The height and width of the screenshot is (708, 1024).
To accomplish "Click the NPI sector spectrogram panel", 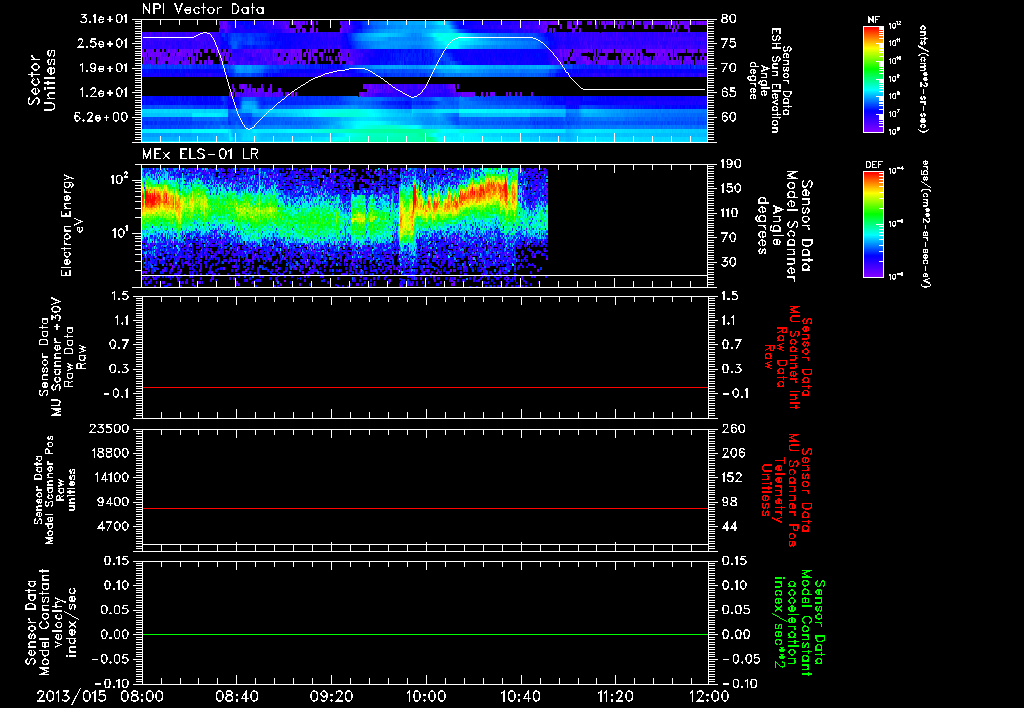I will (x=424, y=80).
